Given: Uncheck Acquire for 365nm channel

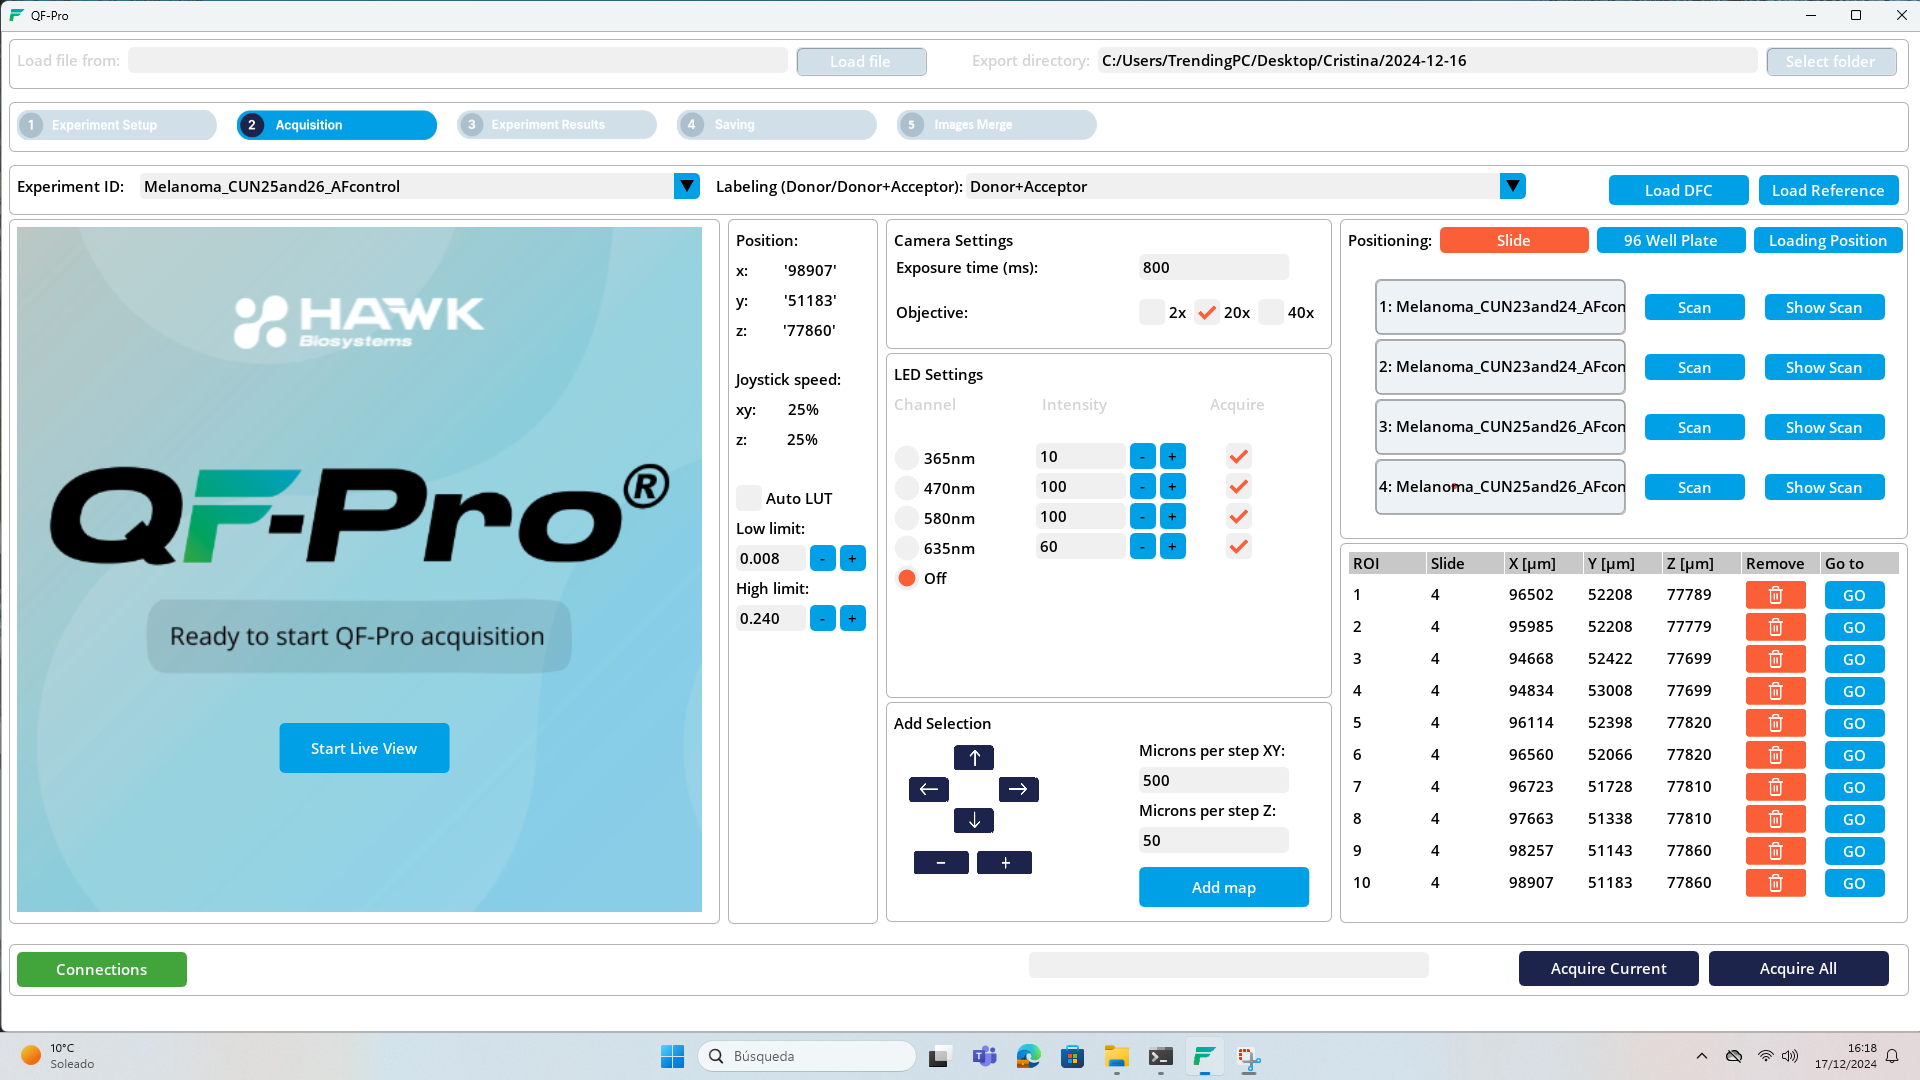Looking at the screenshot, I should [1238, 457].
